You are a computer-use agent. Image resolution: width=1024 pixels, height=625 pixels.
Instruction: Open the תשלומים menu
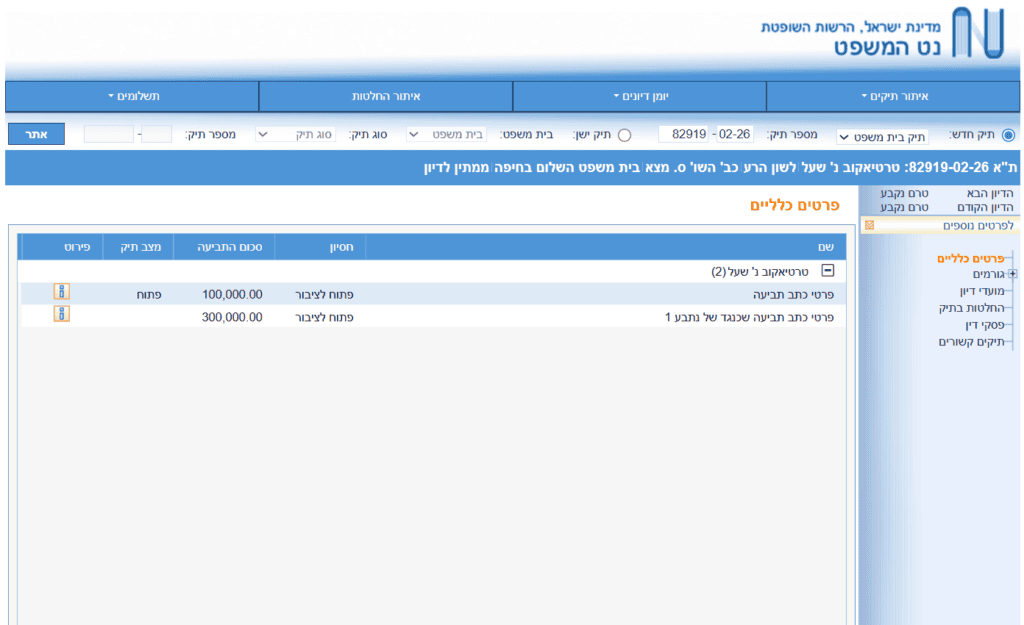(133, 97)
